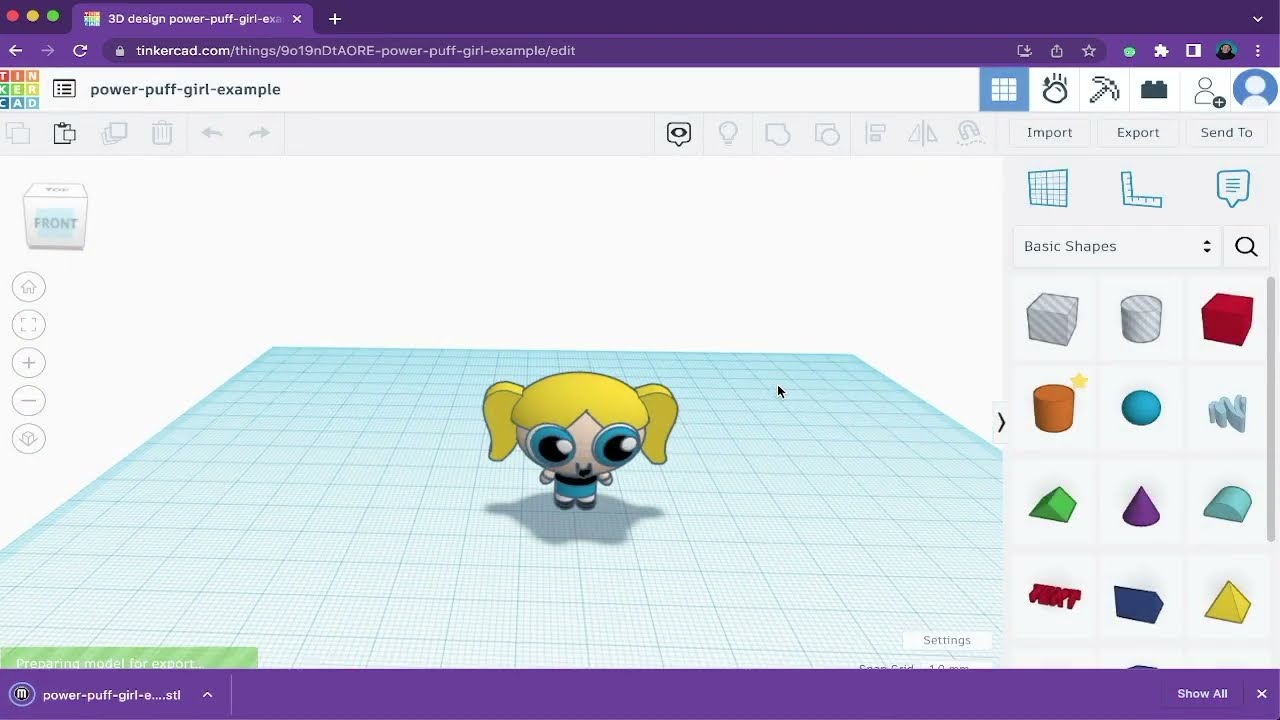Open the Tinkercad logo home link

[19, 89]
